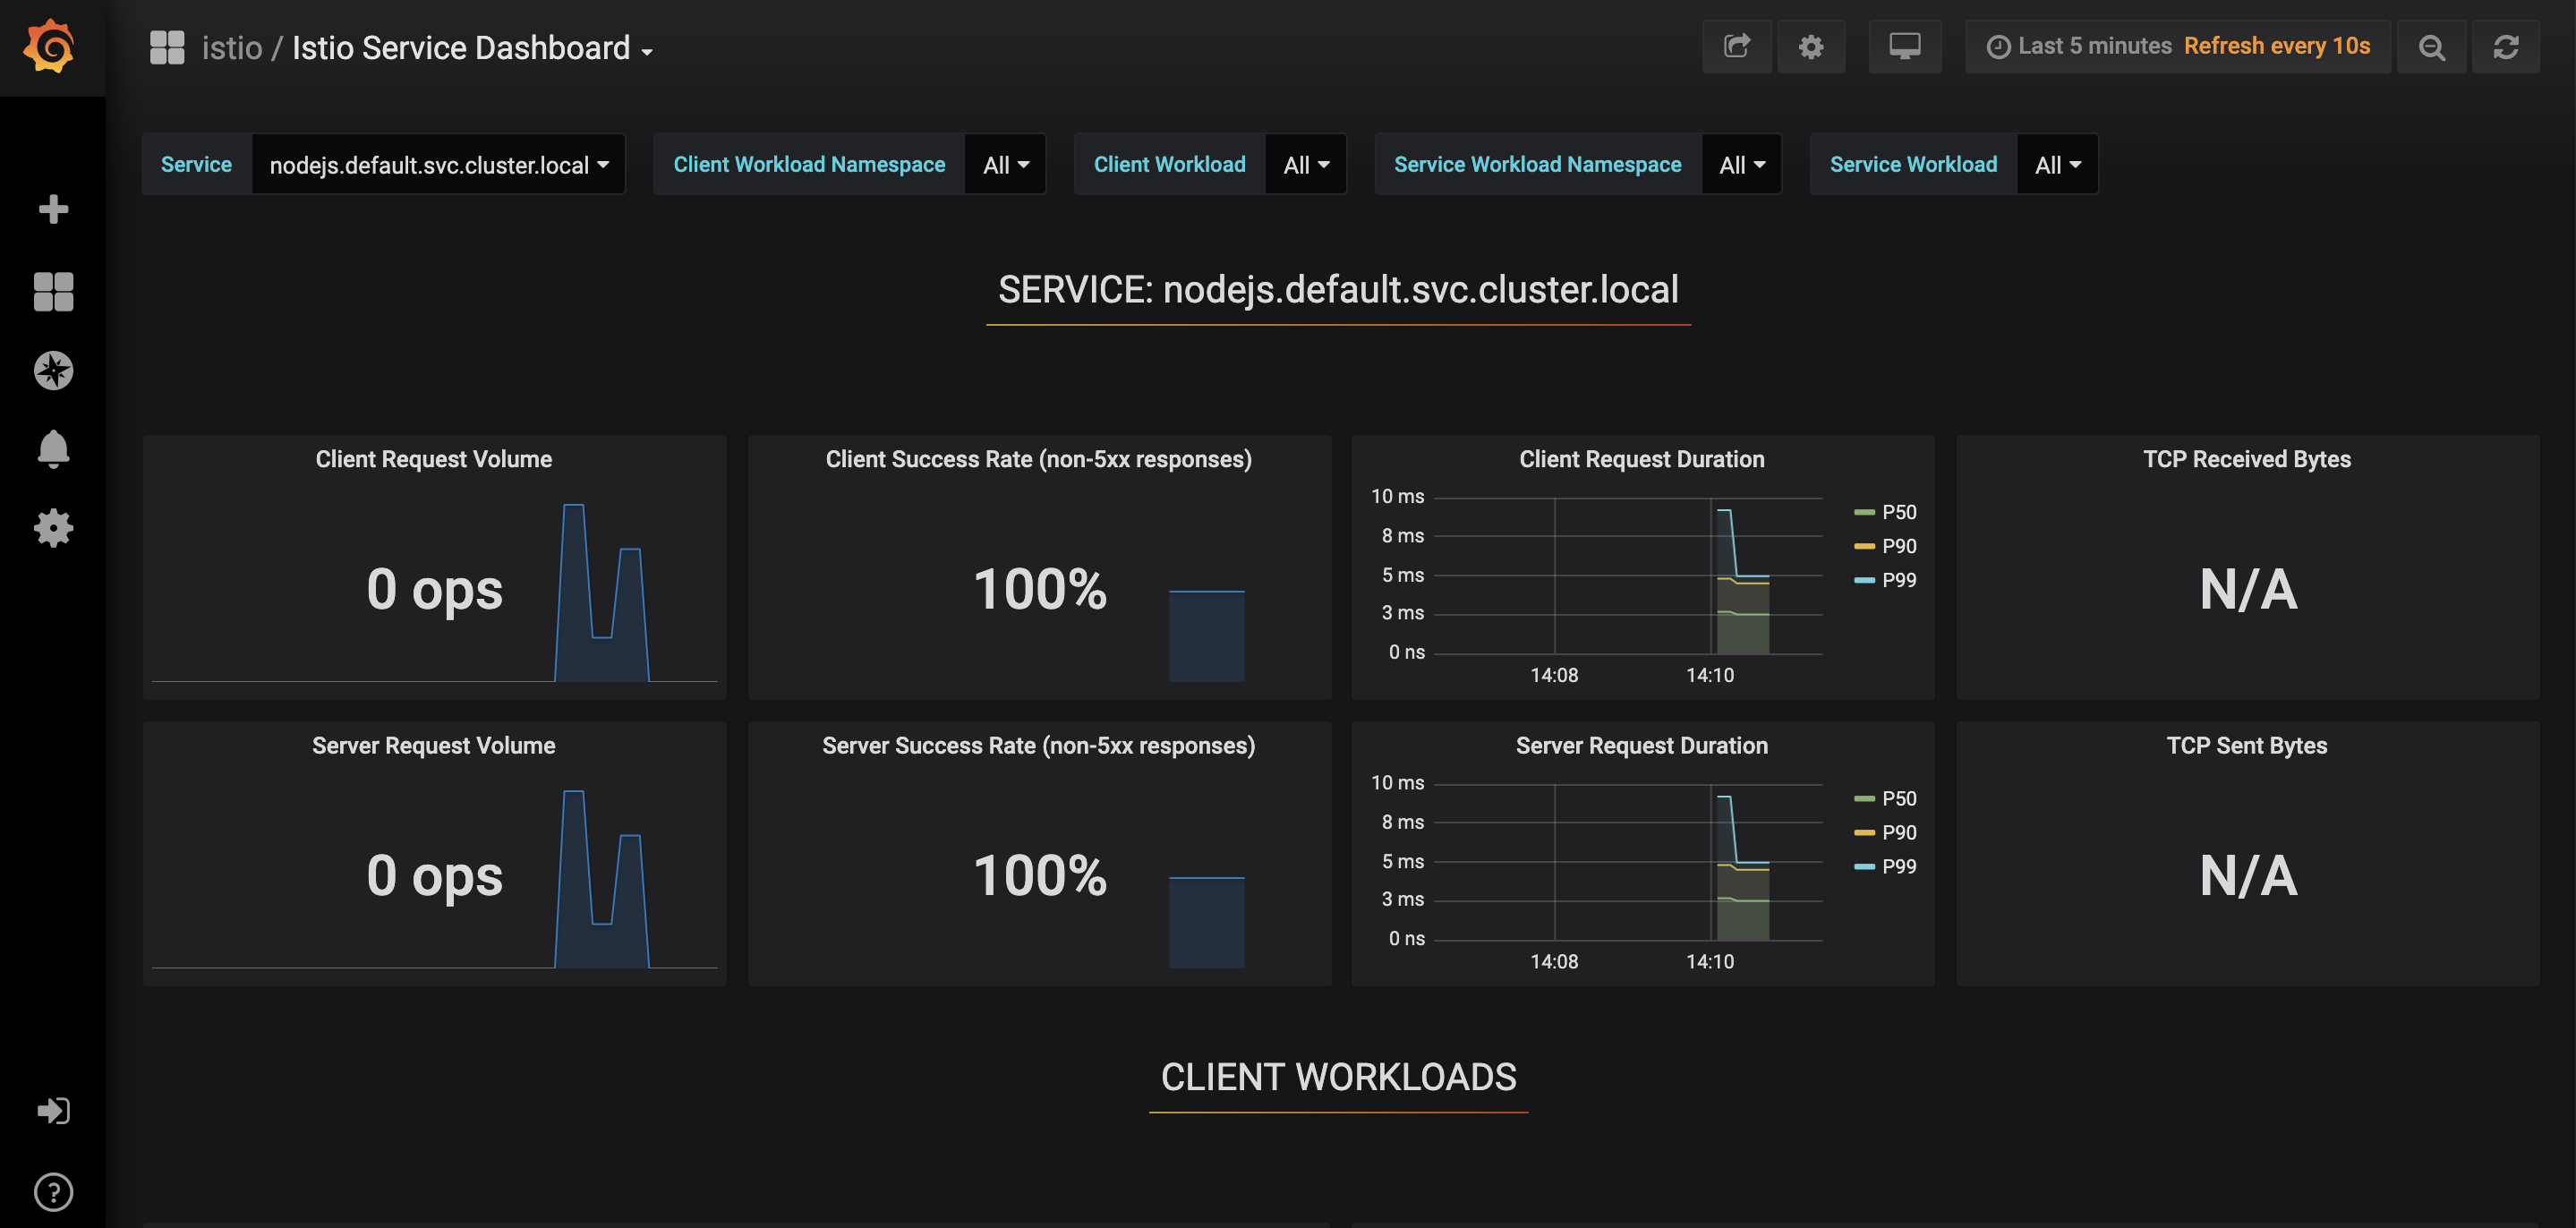Screen dimensions: 2576x1228
Task: Click the 0 ops value in Server Request Volume
Action: click(434, 875)
